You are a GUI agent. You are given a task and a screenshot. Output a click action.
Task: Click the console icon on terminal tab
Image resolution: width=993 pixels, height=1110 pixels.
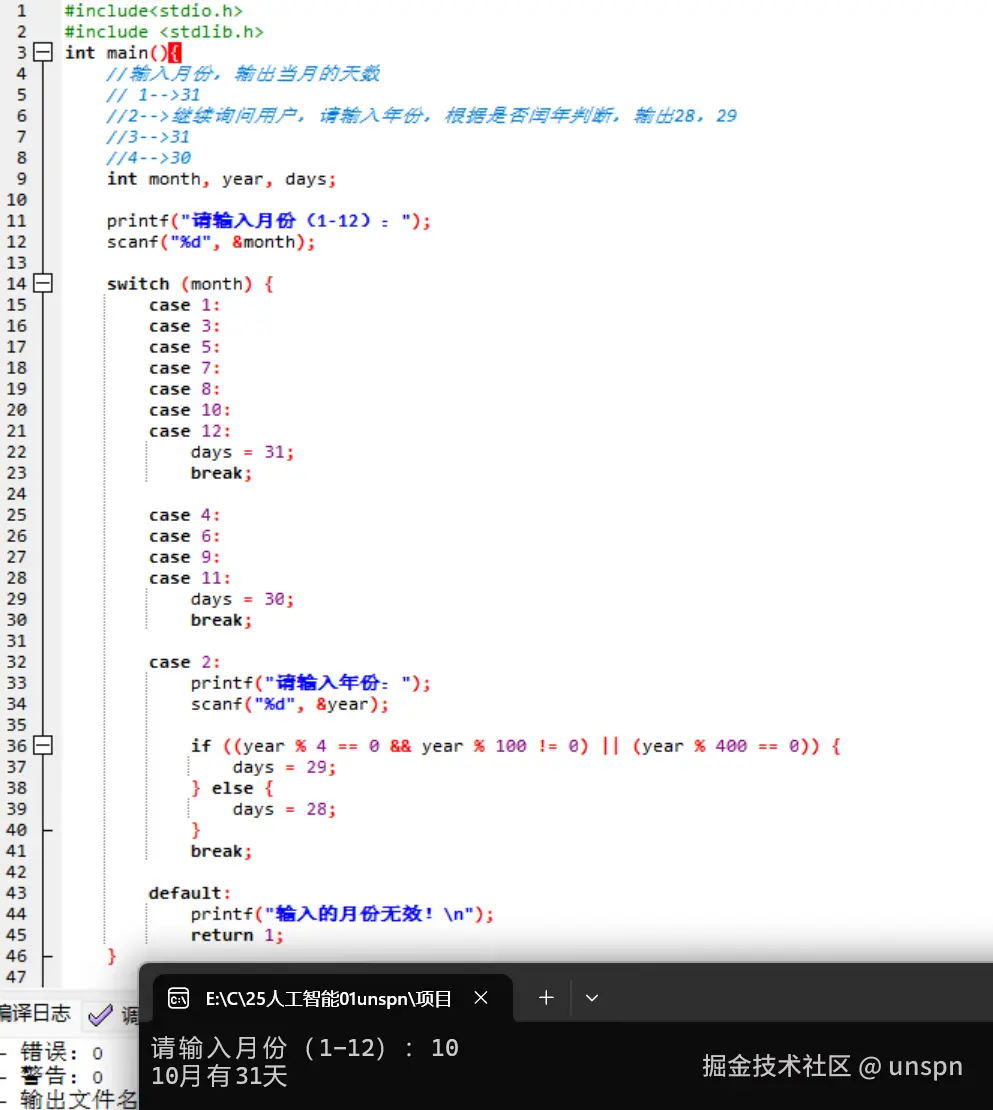(178, 998)
